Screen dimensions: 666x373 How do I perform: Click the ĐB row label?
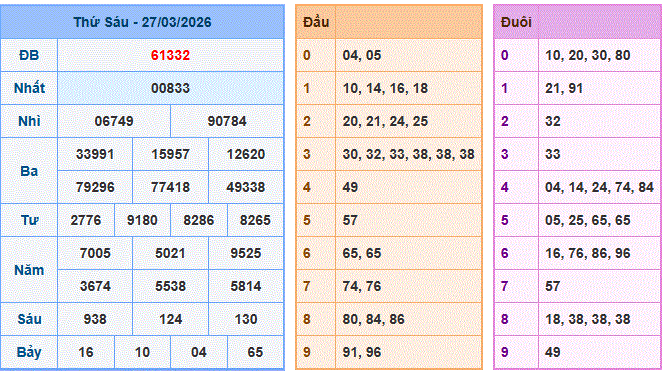click(x=29, y=55)
